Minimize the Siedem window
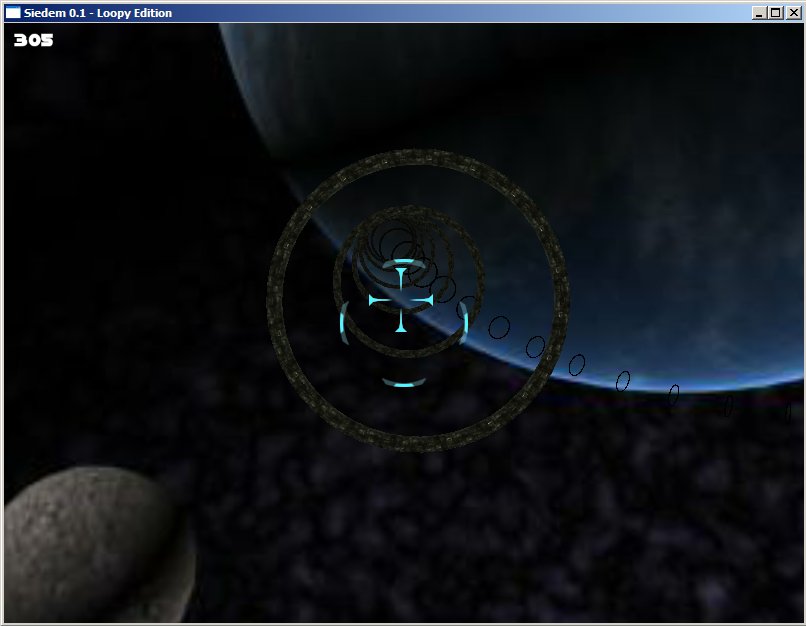Viewport: 806px width, 626px height. (759, 13)
